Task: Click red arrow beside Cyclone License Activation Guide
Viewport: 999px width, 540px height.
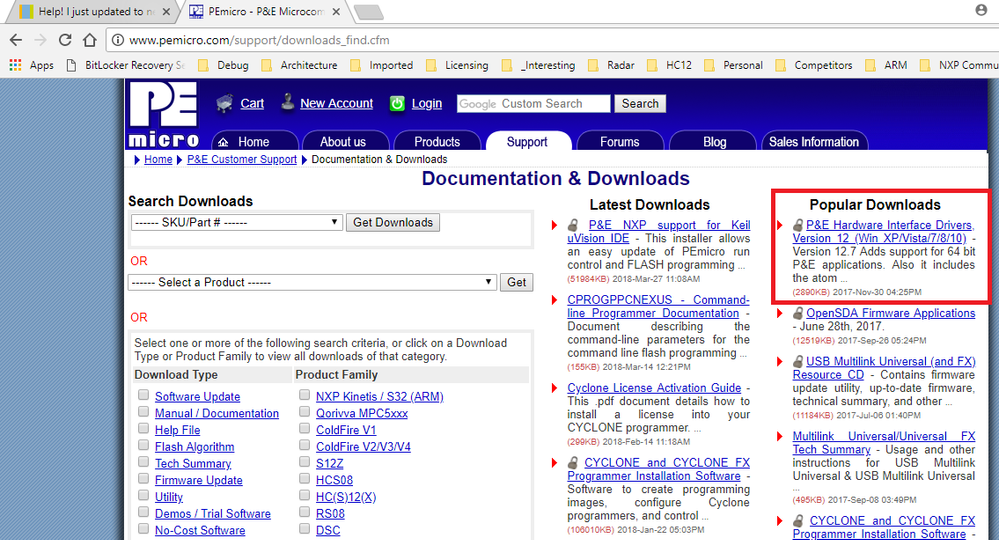Action: click(555, 388)
